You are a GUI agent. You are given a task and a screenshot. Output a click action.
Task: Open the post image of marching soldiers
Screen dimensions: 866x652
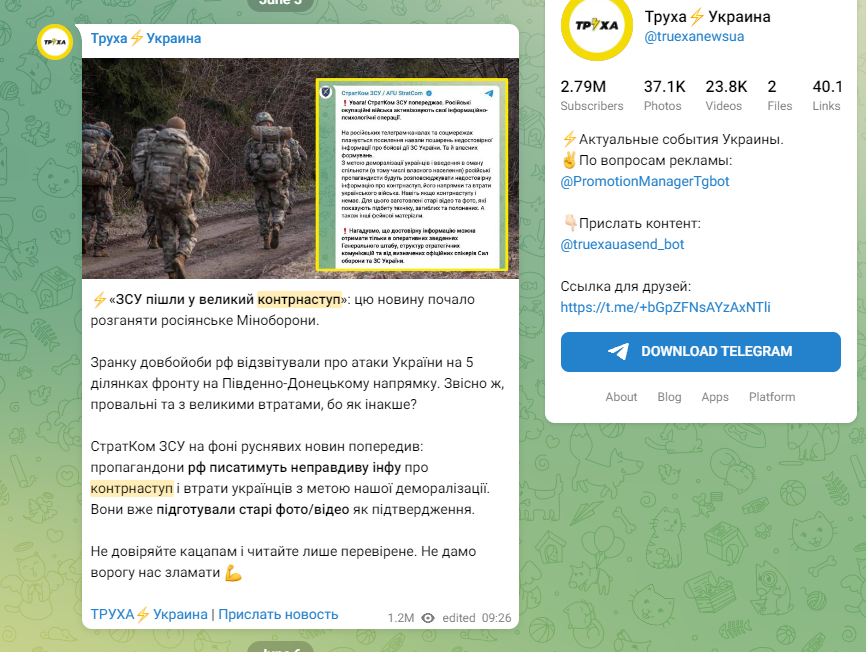[300, 168]
